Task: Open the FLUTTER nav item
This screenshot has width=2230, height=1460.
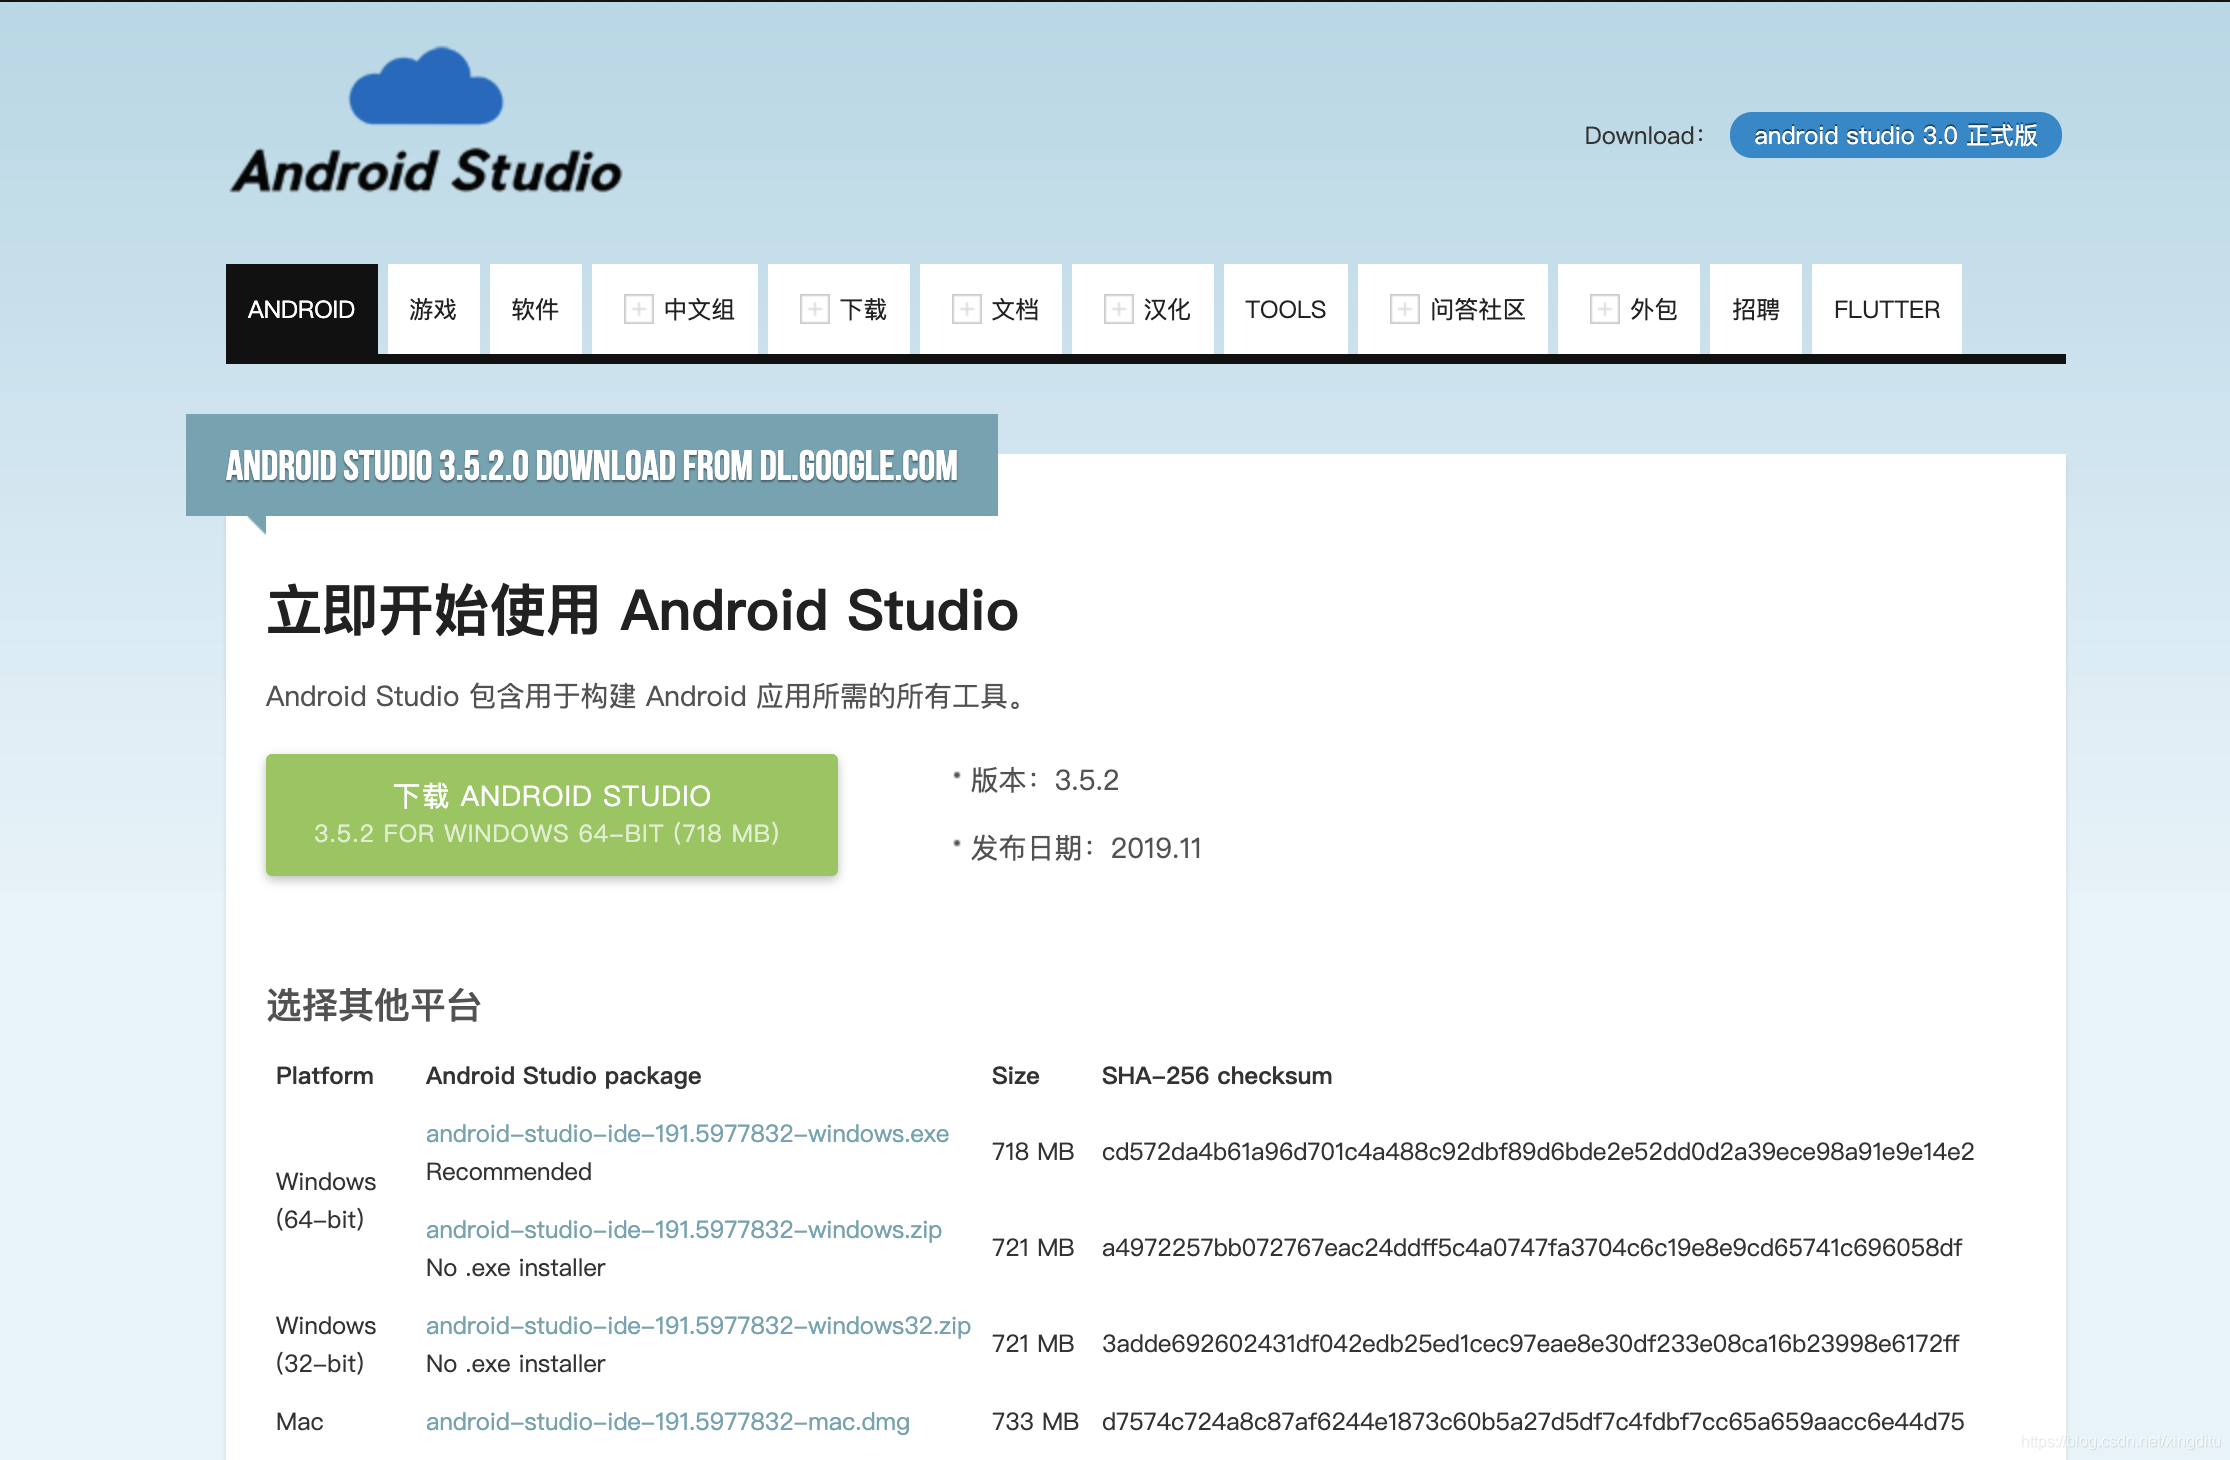Action: tap(1886, 309)
